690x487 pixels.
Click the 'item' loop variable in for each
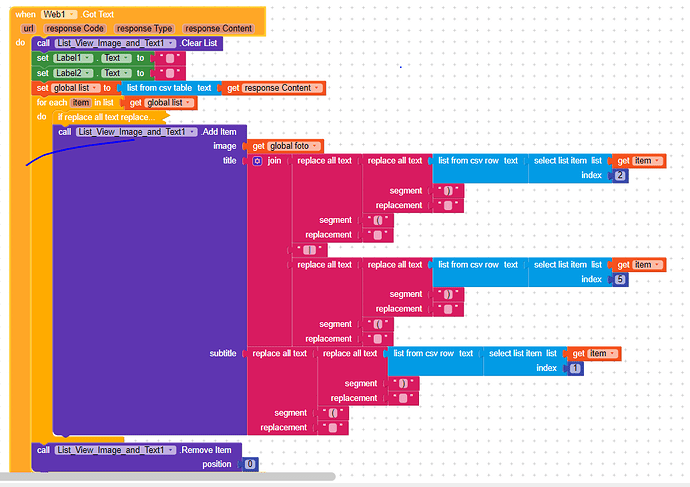click(x=81, y=103)
